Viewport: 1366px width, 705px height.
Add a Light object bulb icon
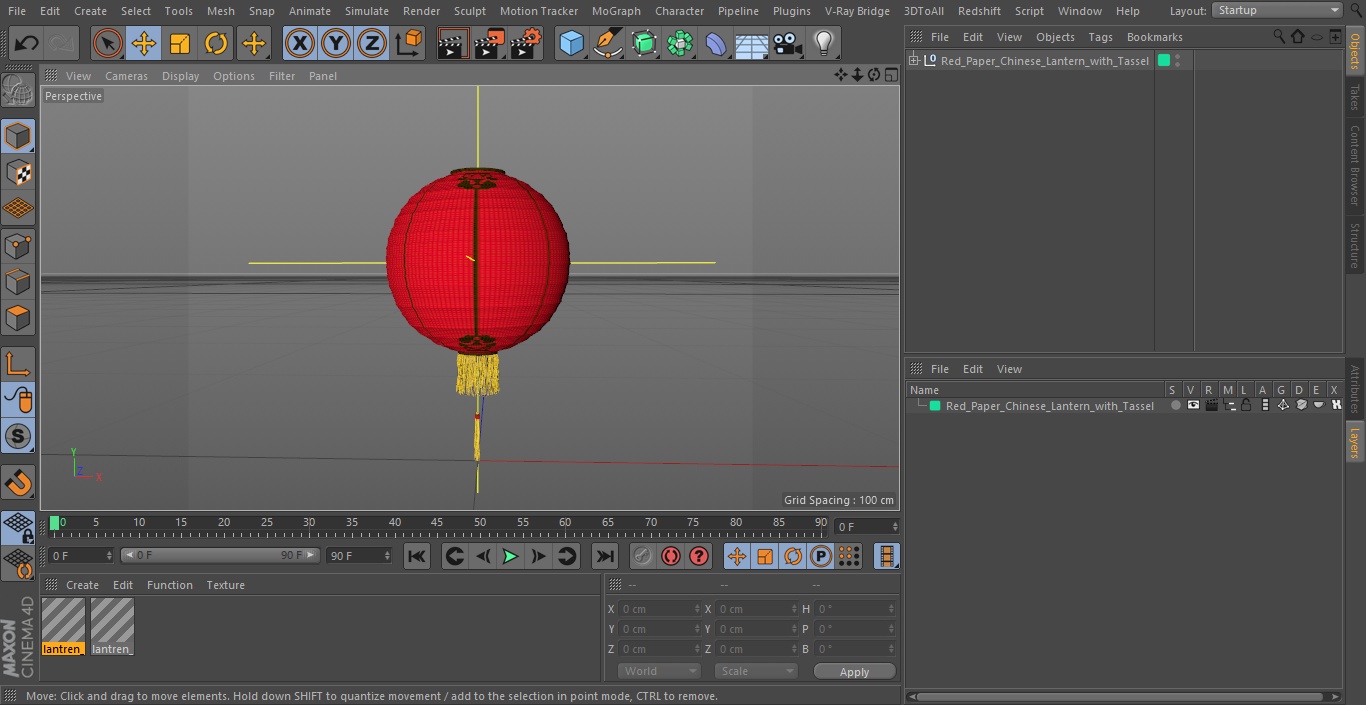(x=823, y=44)
